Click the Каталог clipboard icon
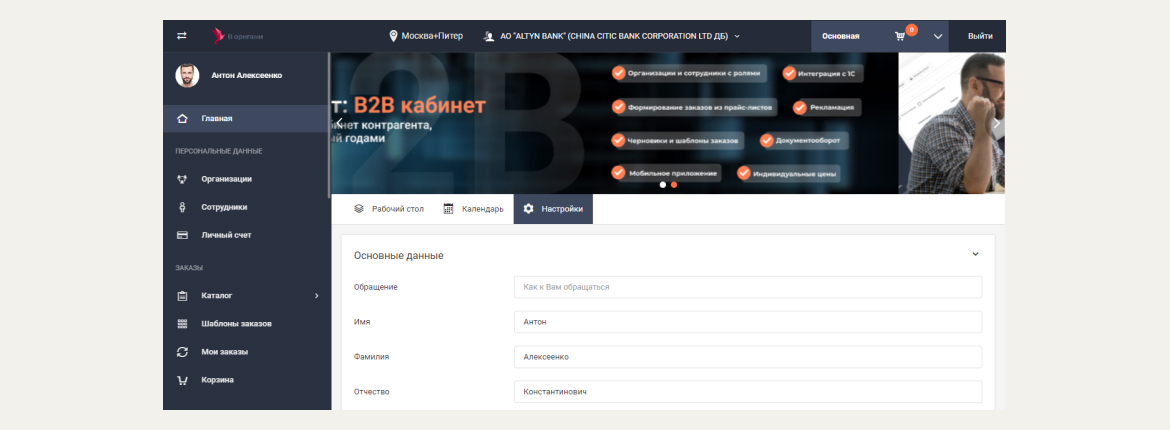 tap(182, 296)
